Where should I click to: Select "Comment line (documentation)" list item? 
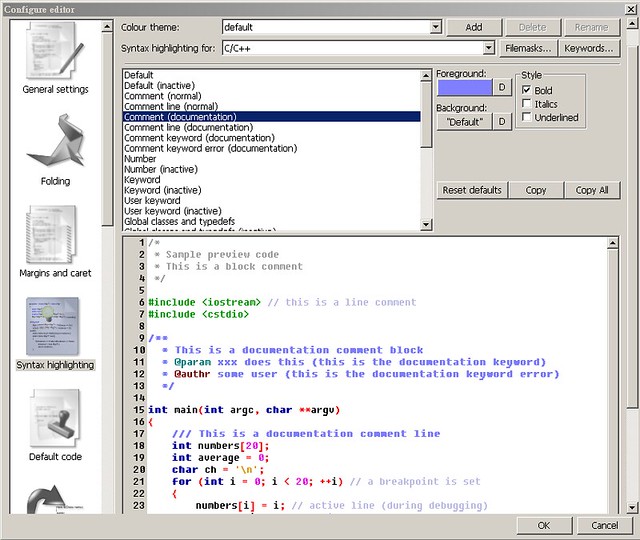tap(271, 127)
